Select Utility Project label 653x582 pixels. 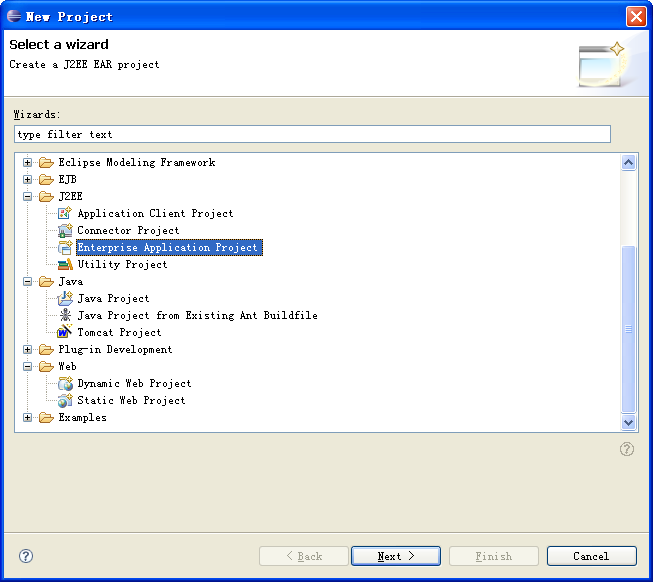pos(122,264)
